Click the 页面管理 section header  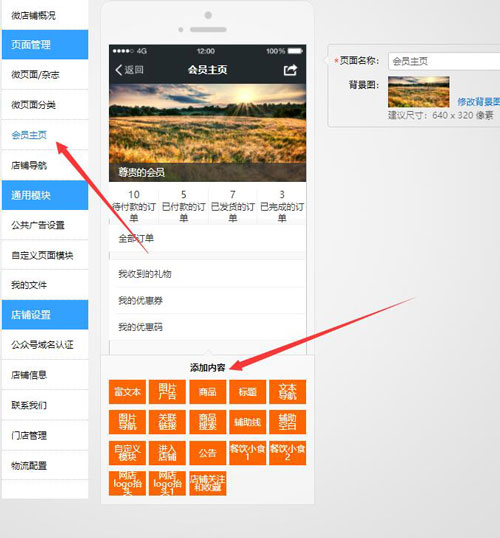[45, 45]
